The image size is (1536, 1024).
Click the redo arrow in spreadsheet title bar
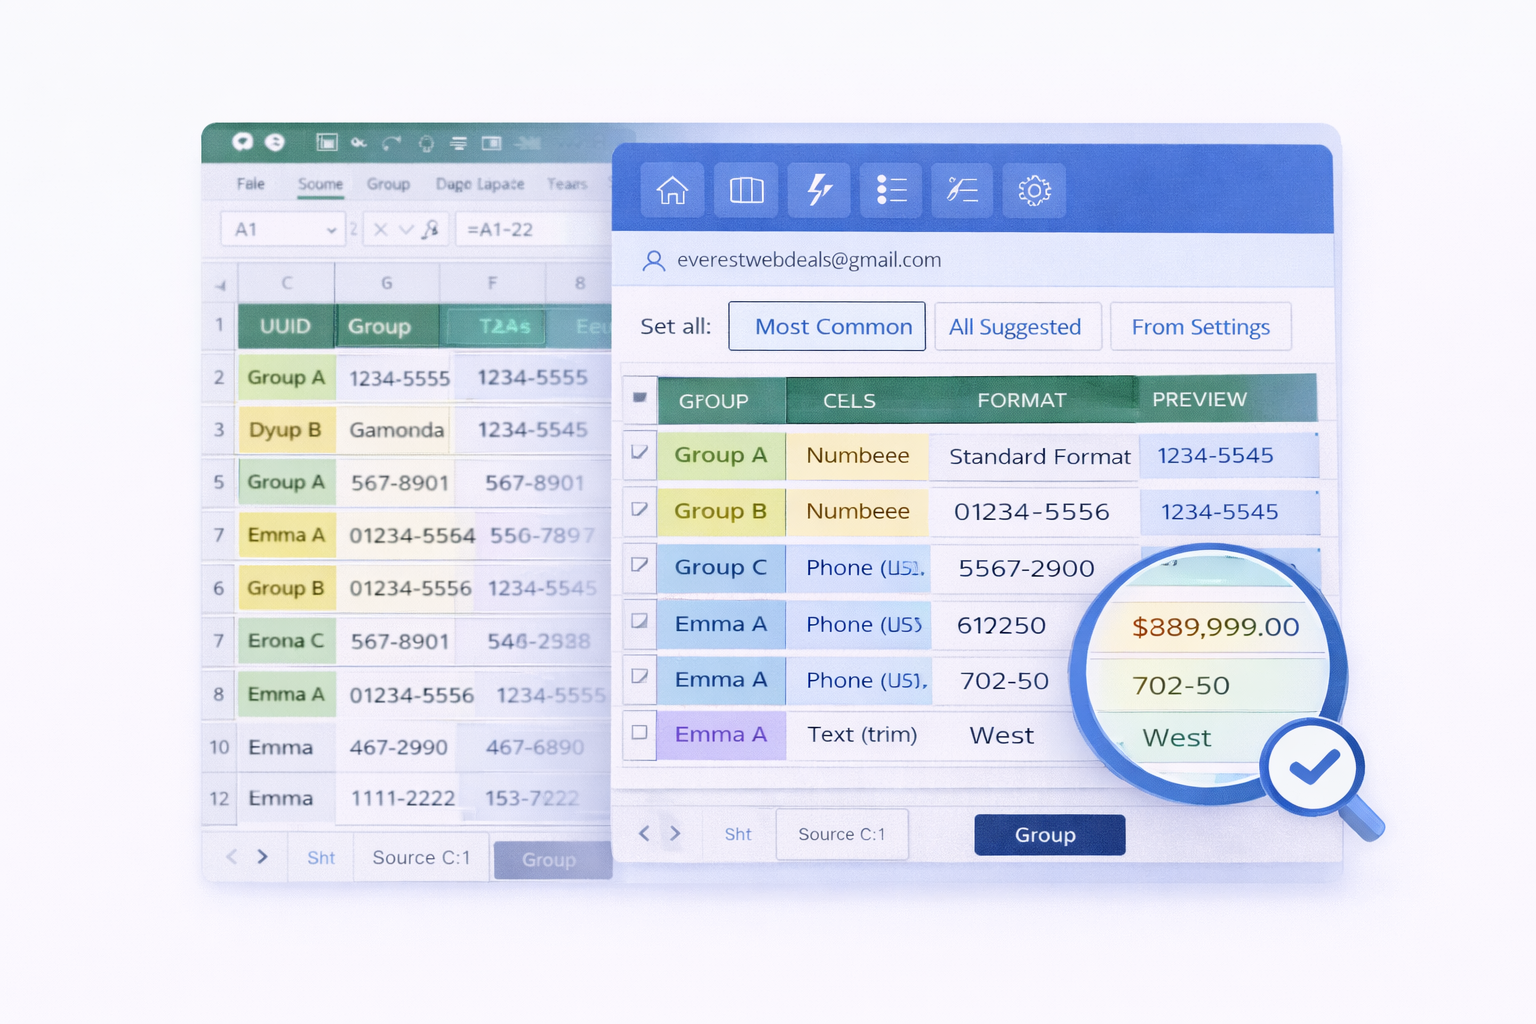391,143
